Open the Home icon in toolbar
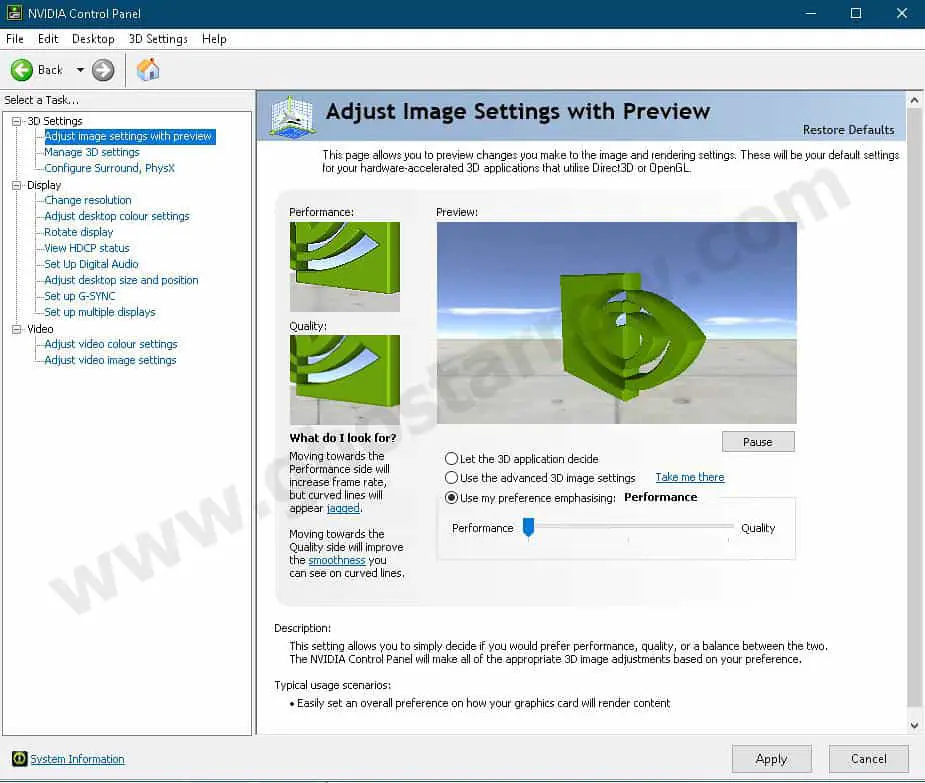 (x=148, y=70)
